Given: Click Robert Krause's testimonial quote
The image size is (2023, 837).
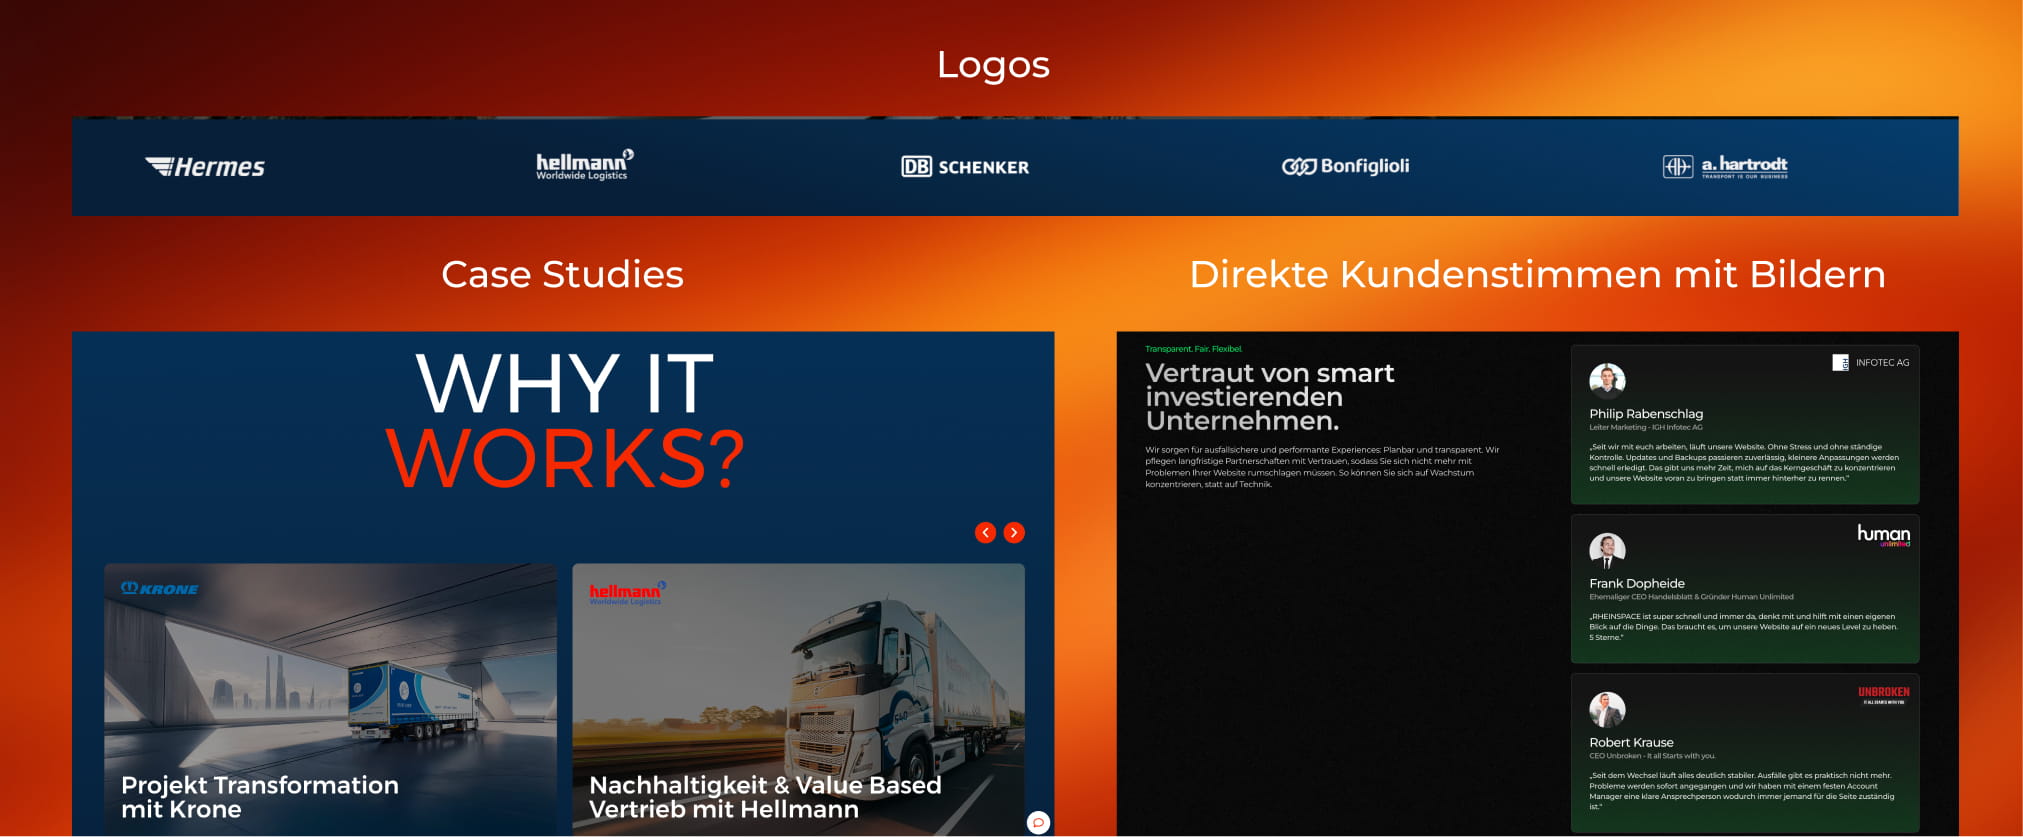Looking at the screenshot, I should [x=1741, y=791].
